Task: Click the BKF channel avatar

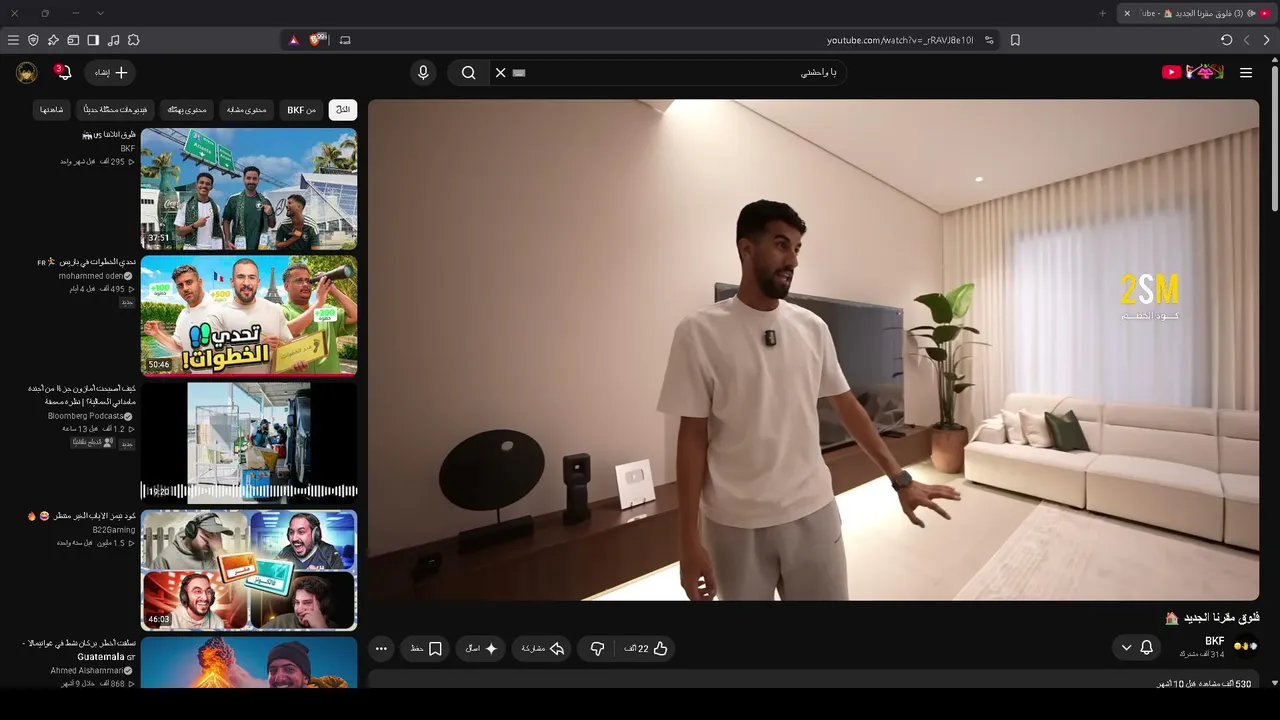Action: point(1246,647)
